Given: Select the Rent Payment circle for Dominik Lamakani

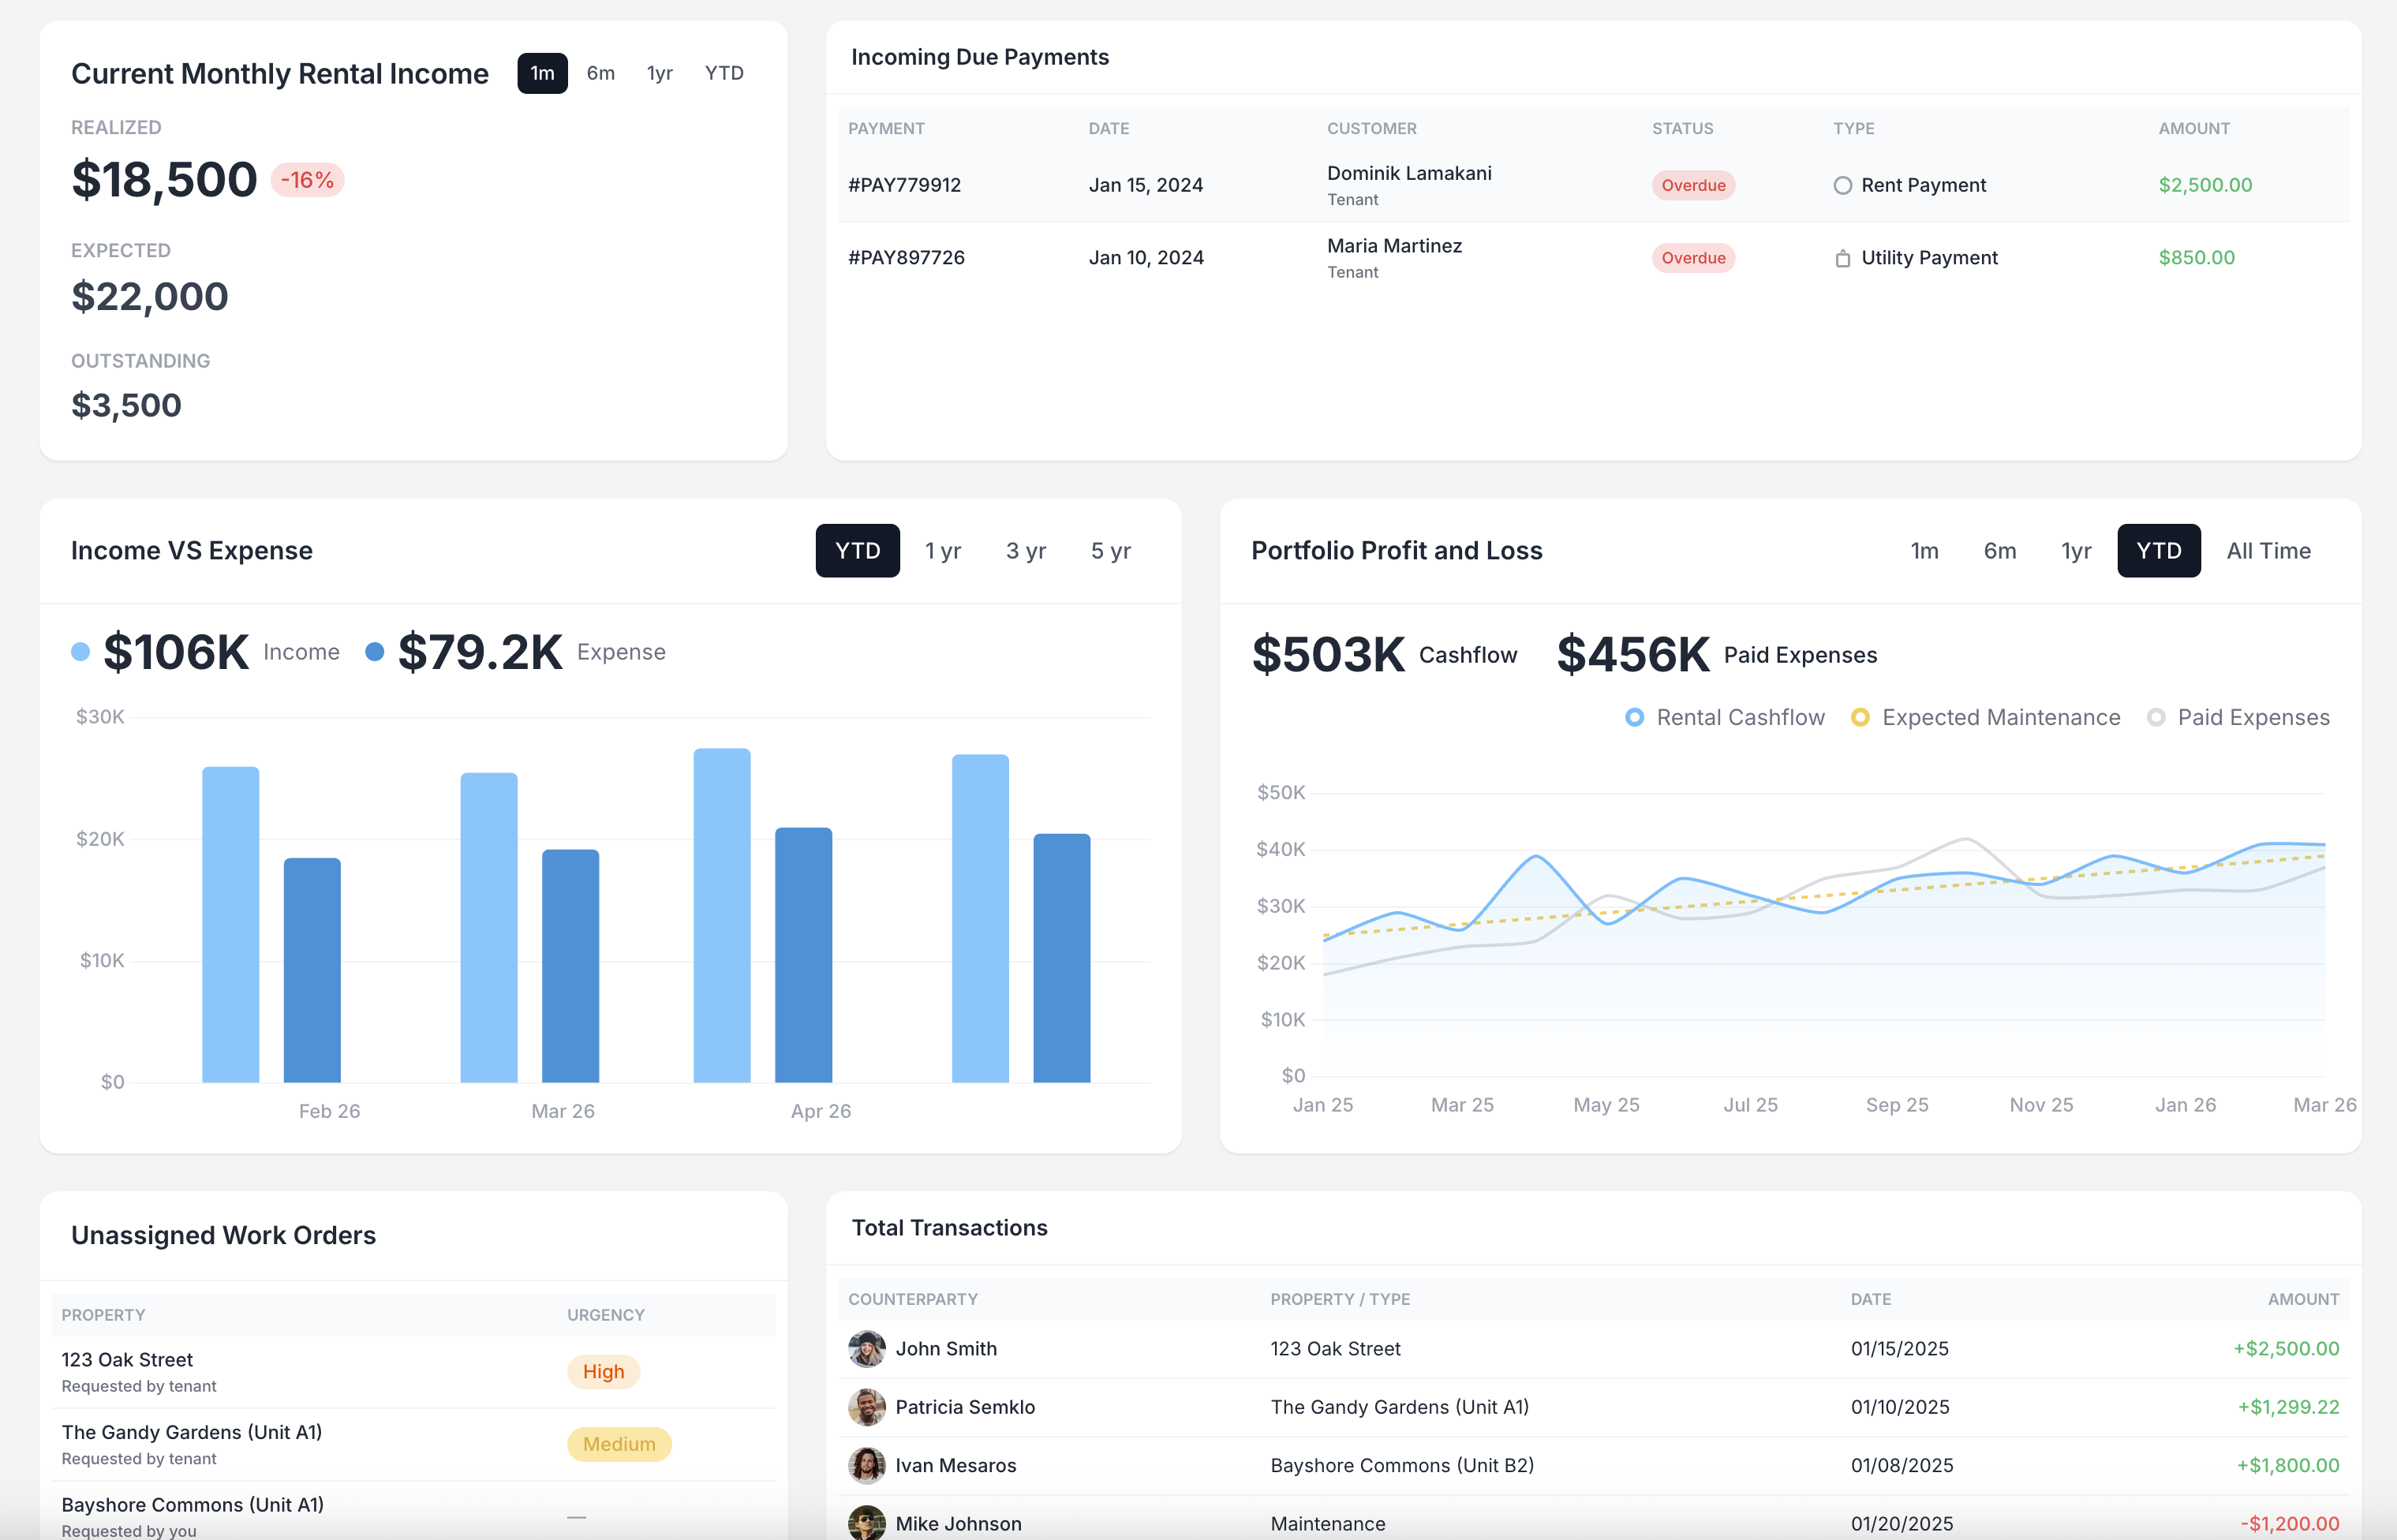Looking at the screenshot, I should tap(1842, 185).
